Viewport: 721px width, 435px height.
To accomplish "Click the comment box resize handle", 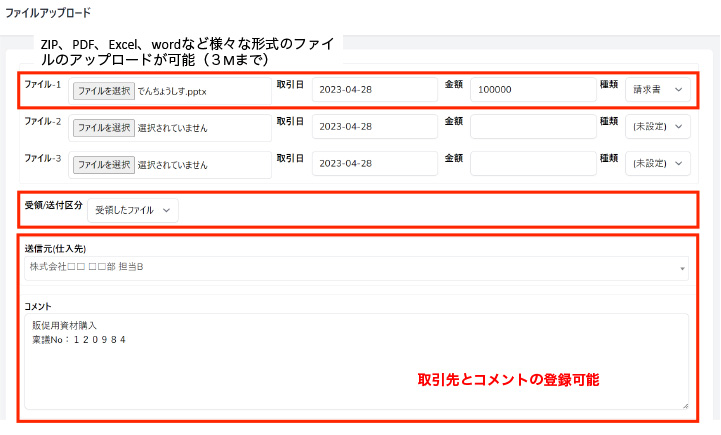I will 685,405.
